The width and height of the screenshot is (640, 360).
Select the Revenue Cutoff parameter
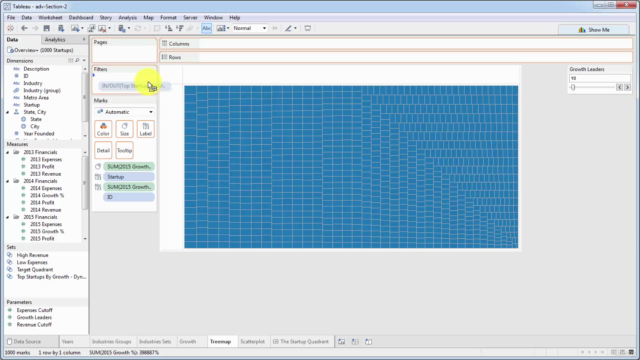pos(34,325)
